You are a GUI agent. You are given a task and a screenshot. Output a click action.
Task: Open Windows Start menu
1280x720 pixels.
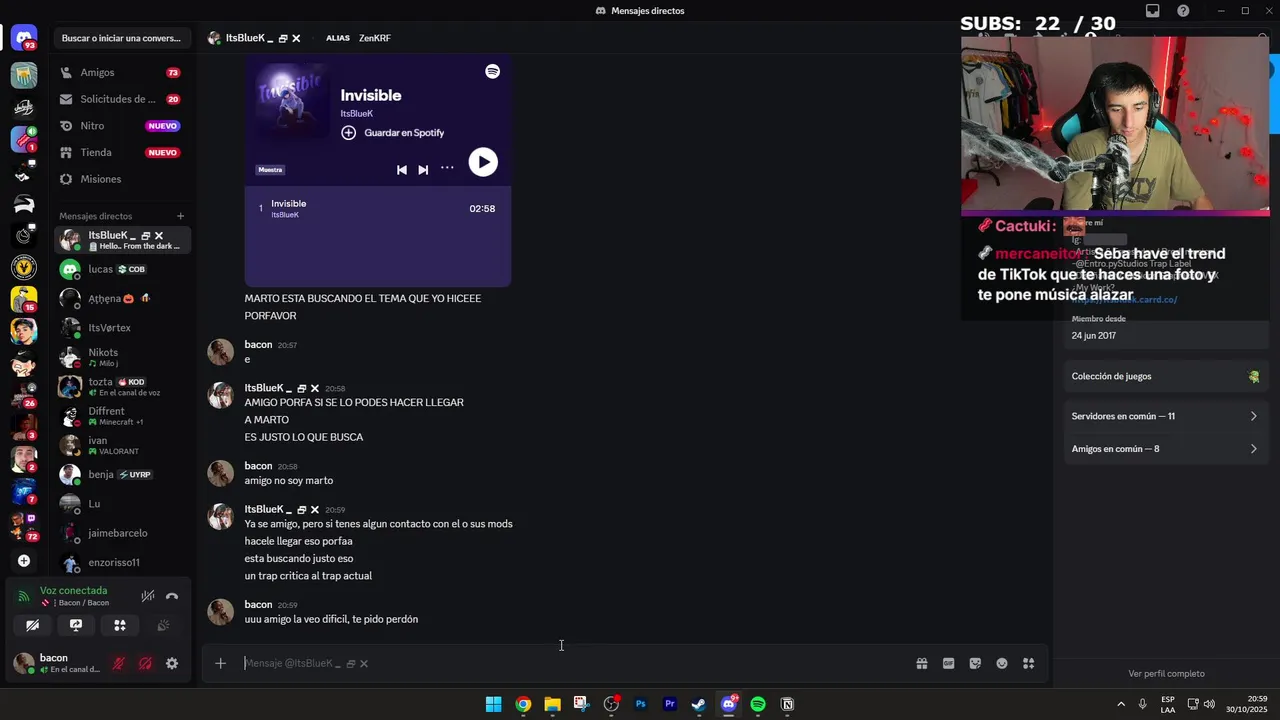pos(493,704)
